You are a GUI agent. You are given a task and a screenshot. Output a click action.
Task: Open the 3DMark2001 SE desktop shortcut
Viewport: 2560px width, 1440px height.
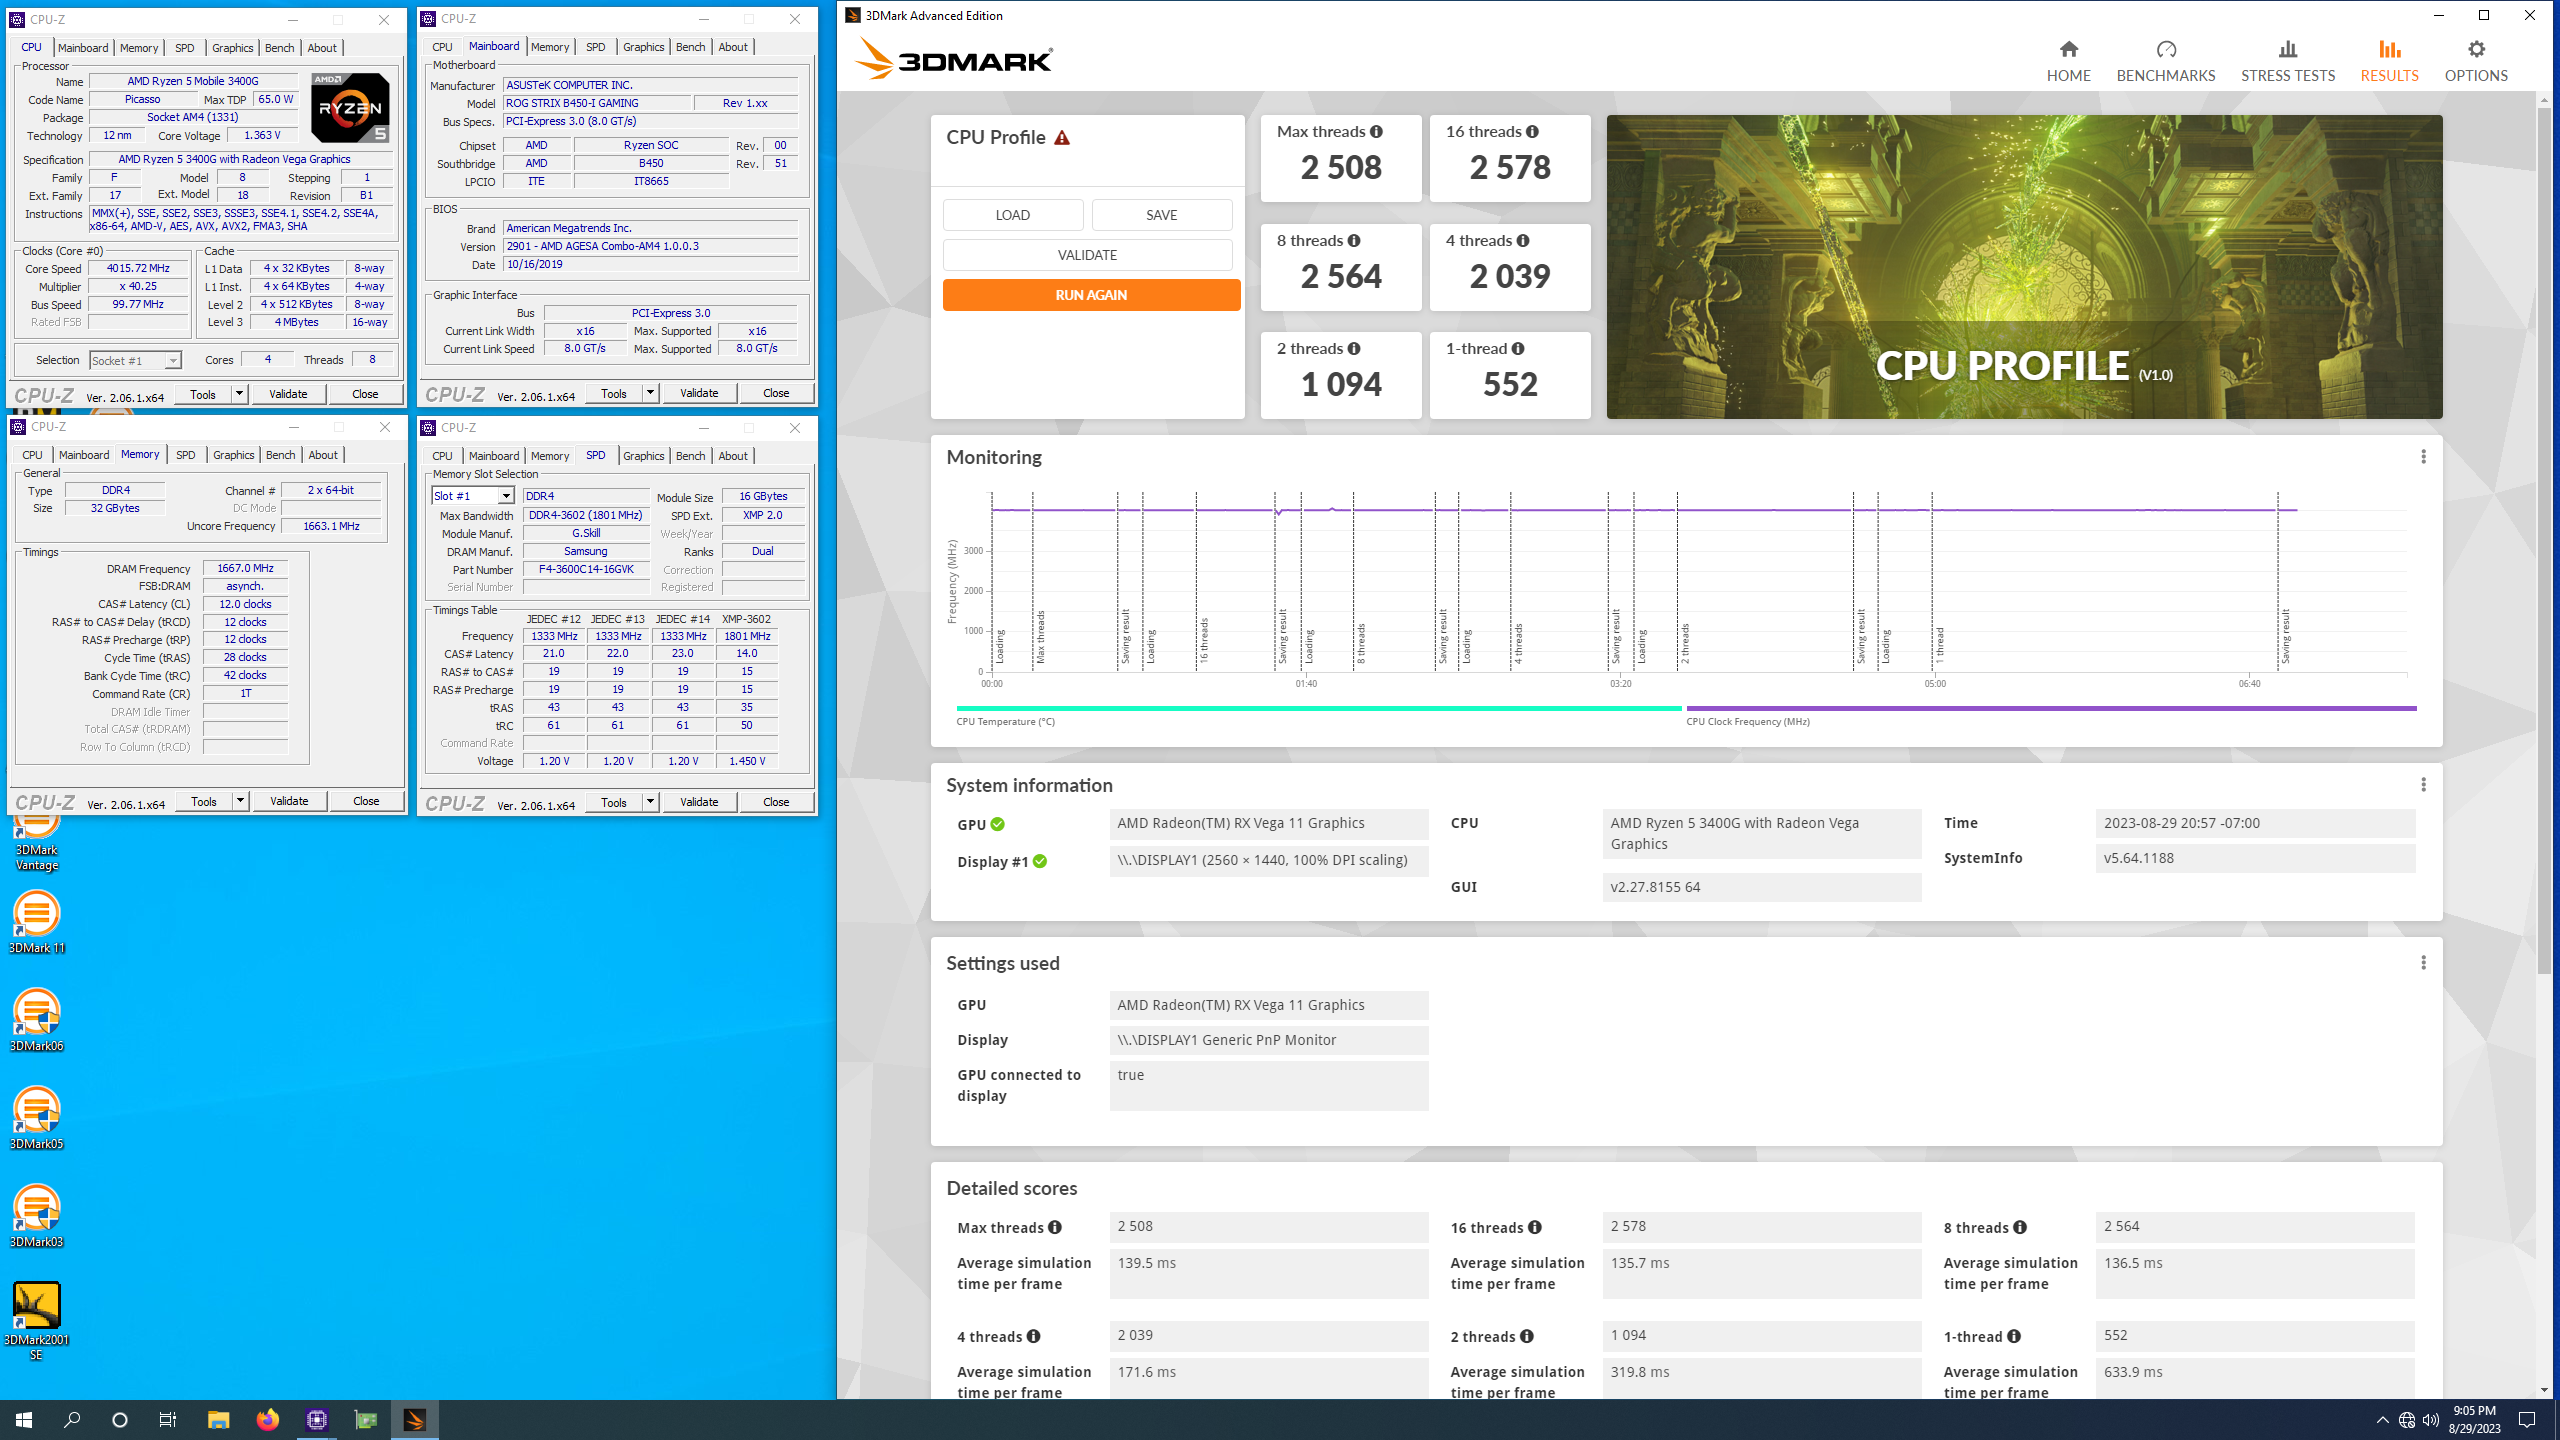click(x=37, y=1320)
